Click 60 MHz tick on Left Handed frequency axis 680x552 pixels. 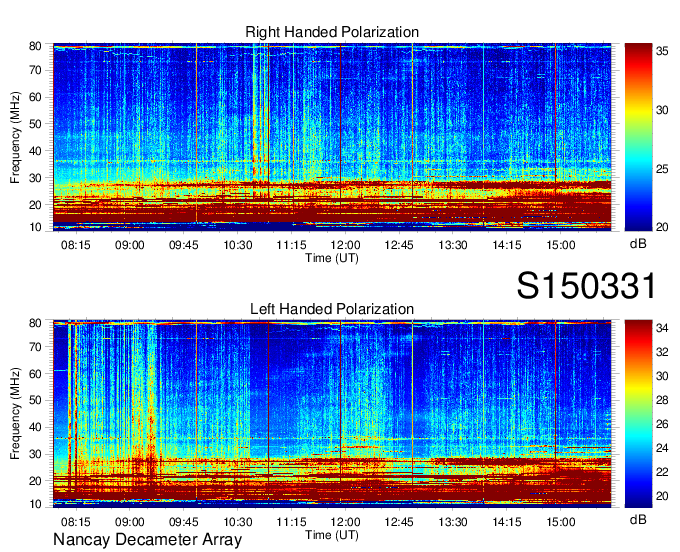35,374
